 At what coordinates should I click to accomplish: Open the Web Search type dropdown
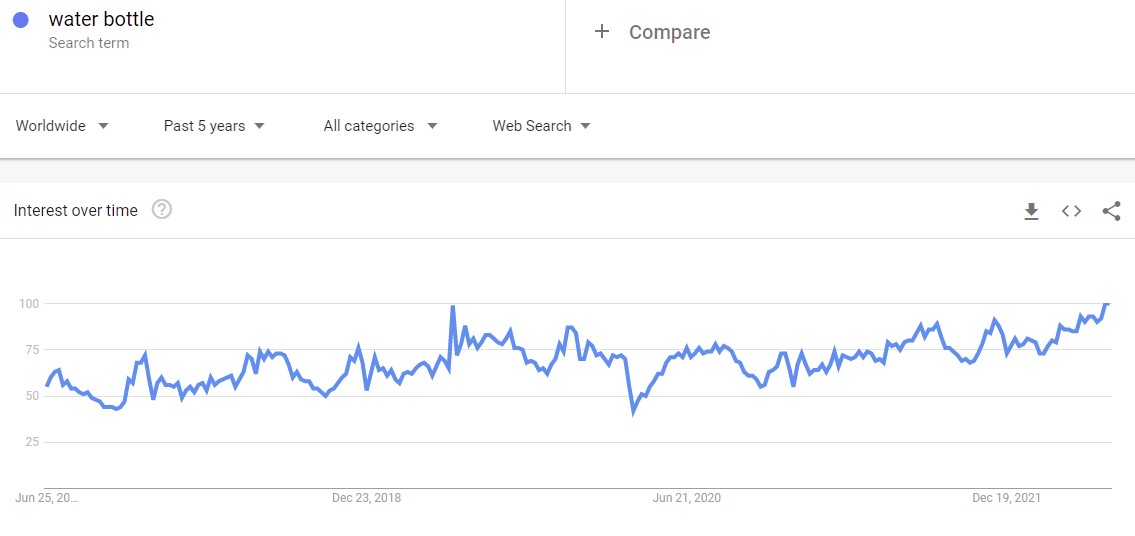pos(541,126)
